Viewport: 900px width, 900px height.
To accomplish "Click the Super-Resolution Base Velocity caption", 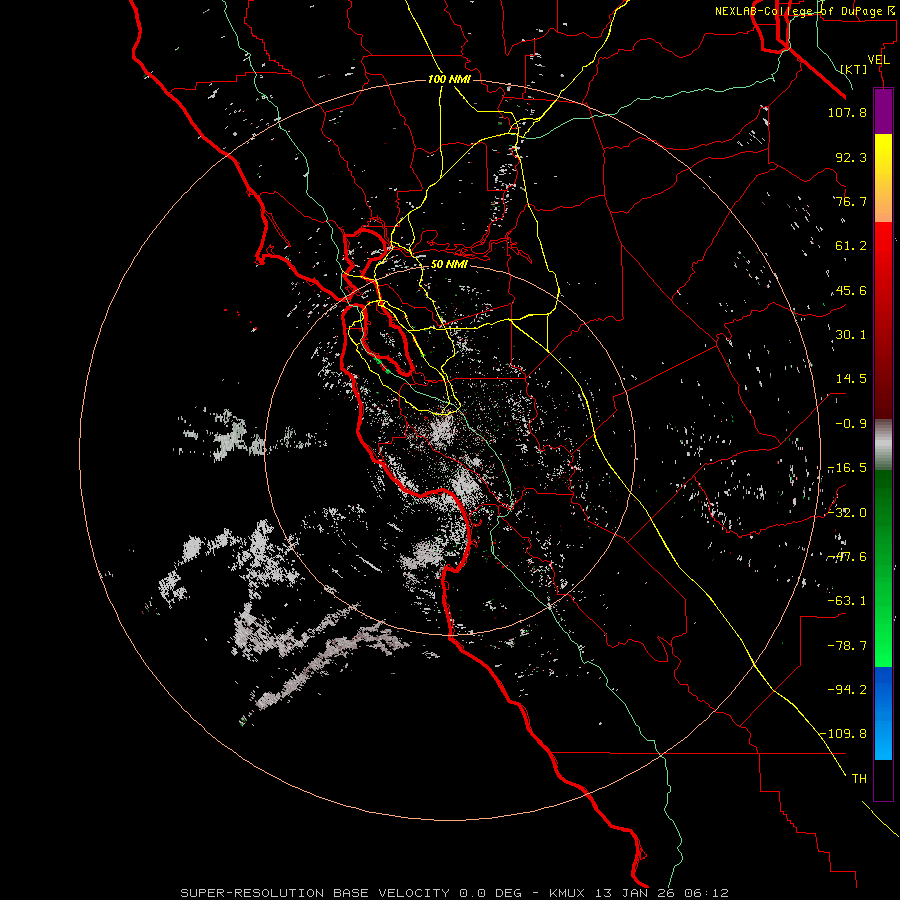I will 454,893.
